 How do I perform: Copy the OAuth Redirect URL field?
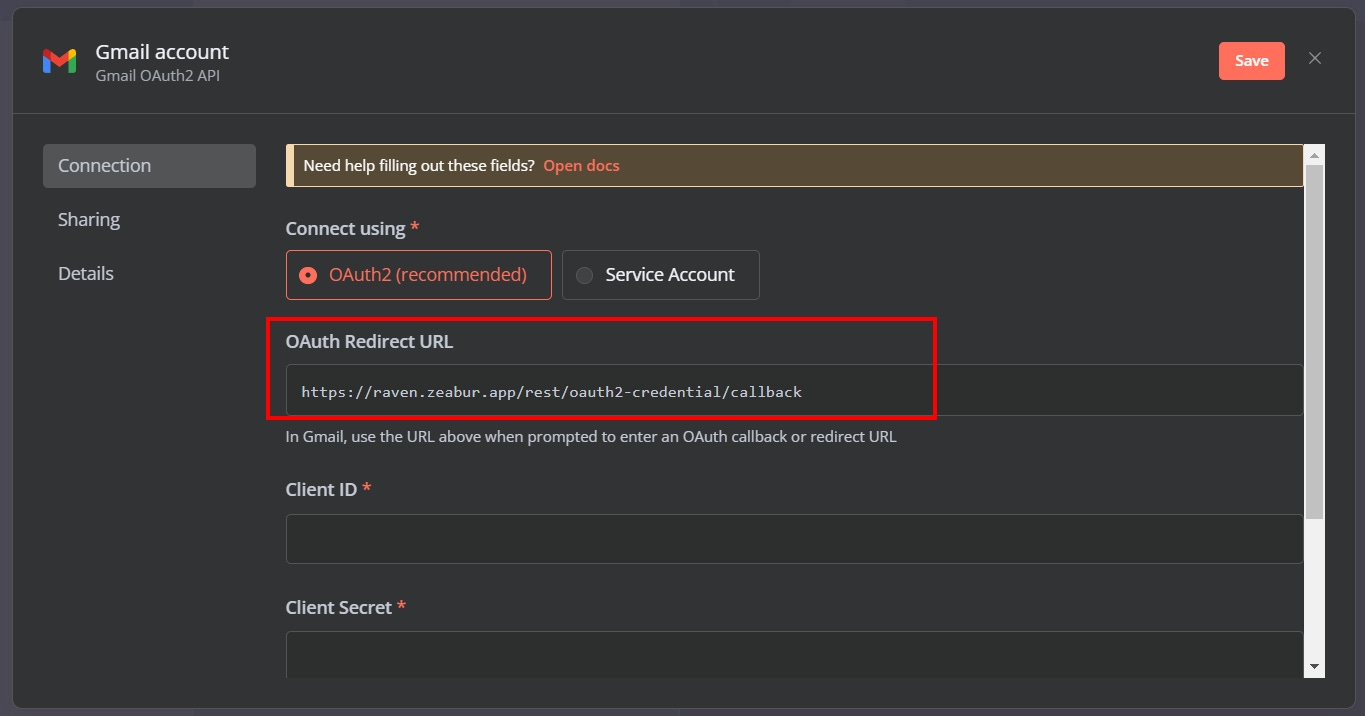[794, 391]
